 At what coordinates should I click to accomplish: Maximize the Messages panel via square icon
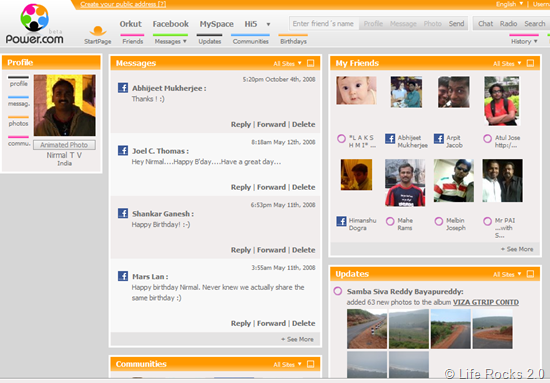coord(310,63)
